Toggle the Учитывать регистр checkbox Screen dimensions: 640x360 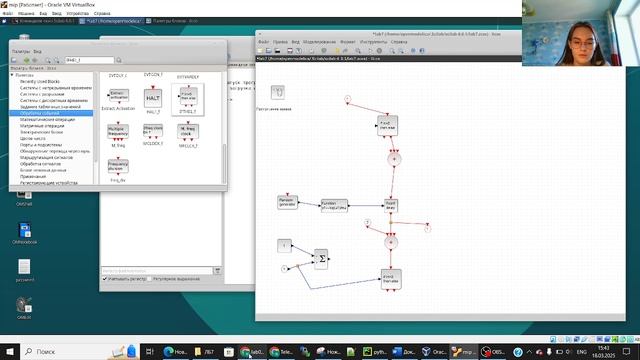click(x=104, y=279)
